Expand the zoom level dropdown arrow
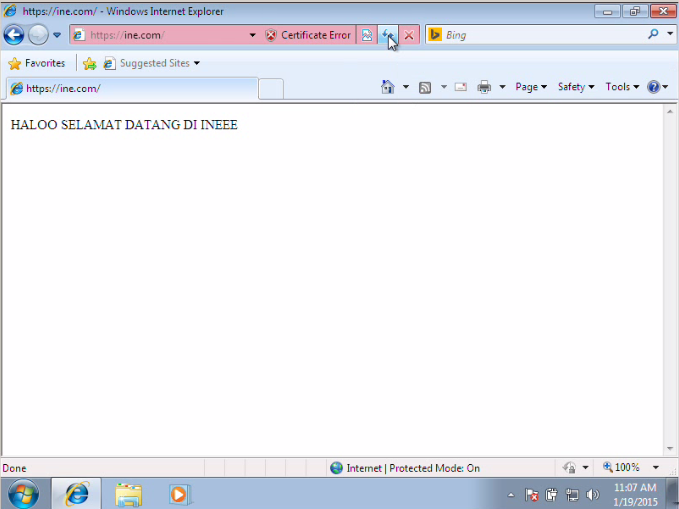 [656, 467]
